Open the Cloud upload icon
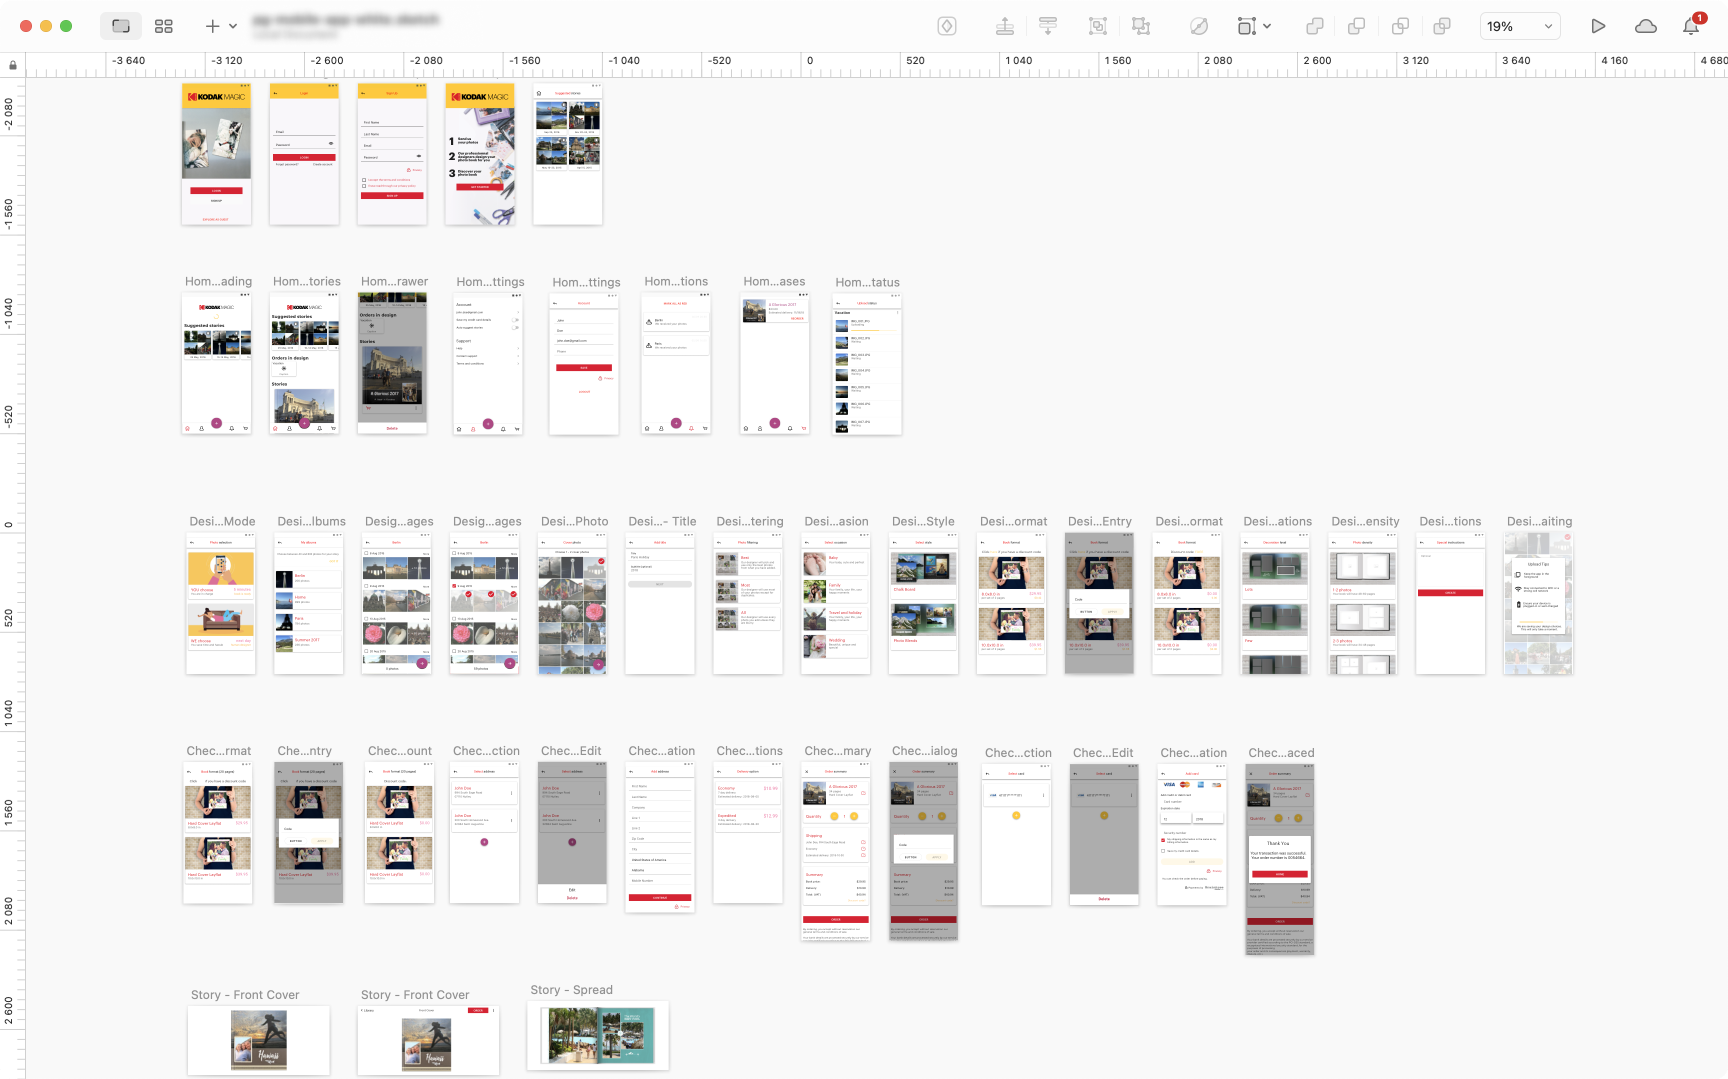 tap(1645, 26)
